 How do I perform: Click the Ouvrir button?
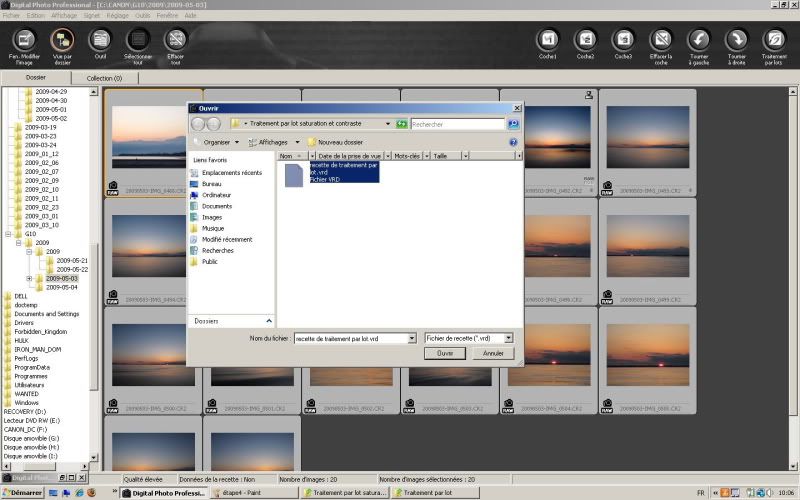tap(445, 353)
